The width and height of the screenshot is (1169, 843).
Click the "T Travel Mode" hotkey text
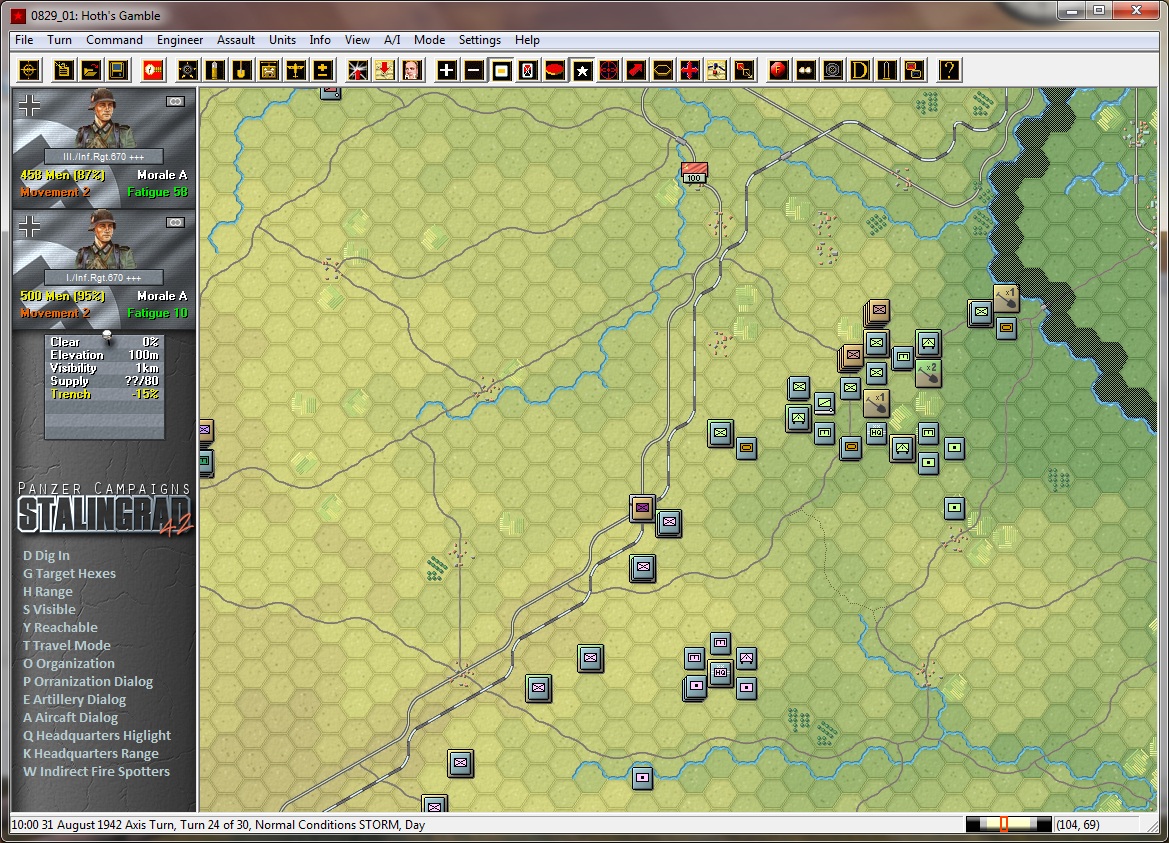[x=66, y=645]
